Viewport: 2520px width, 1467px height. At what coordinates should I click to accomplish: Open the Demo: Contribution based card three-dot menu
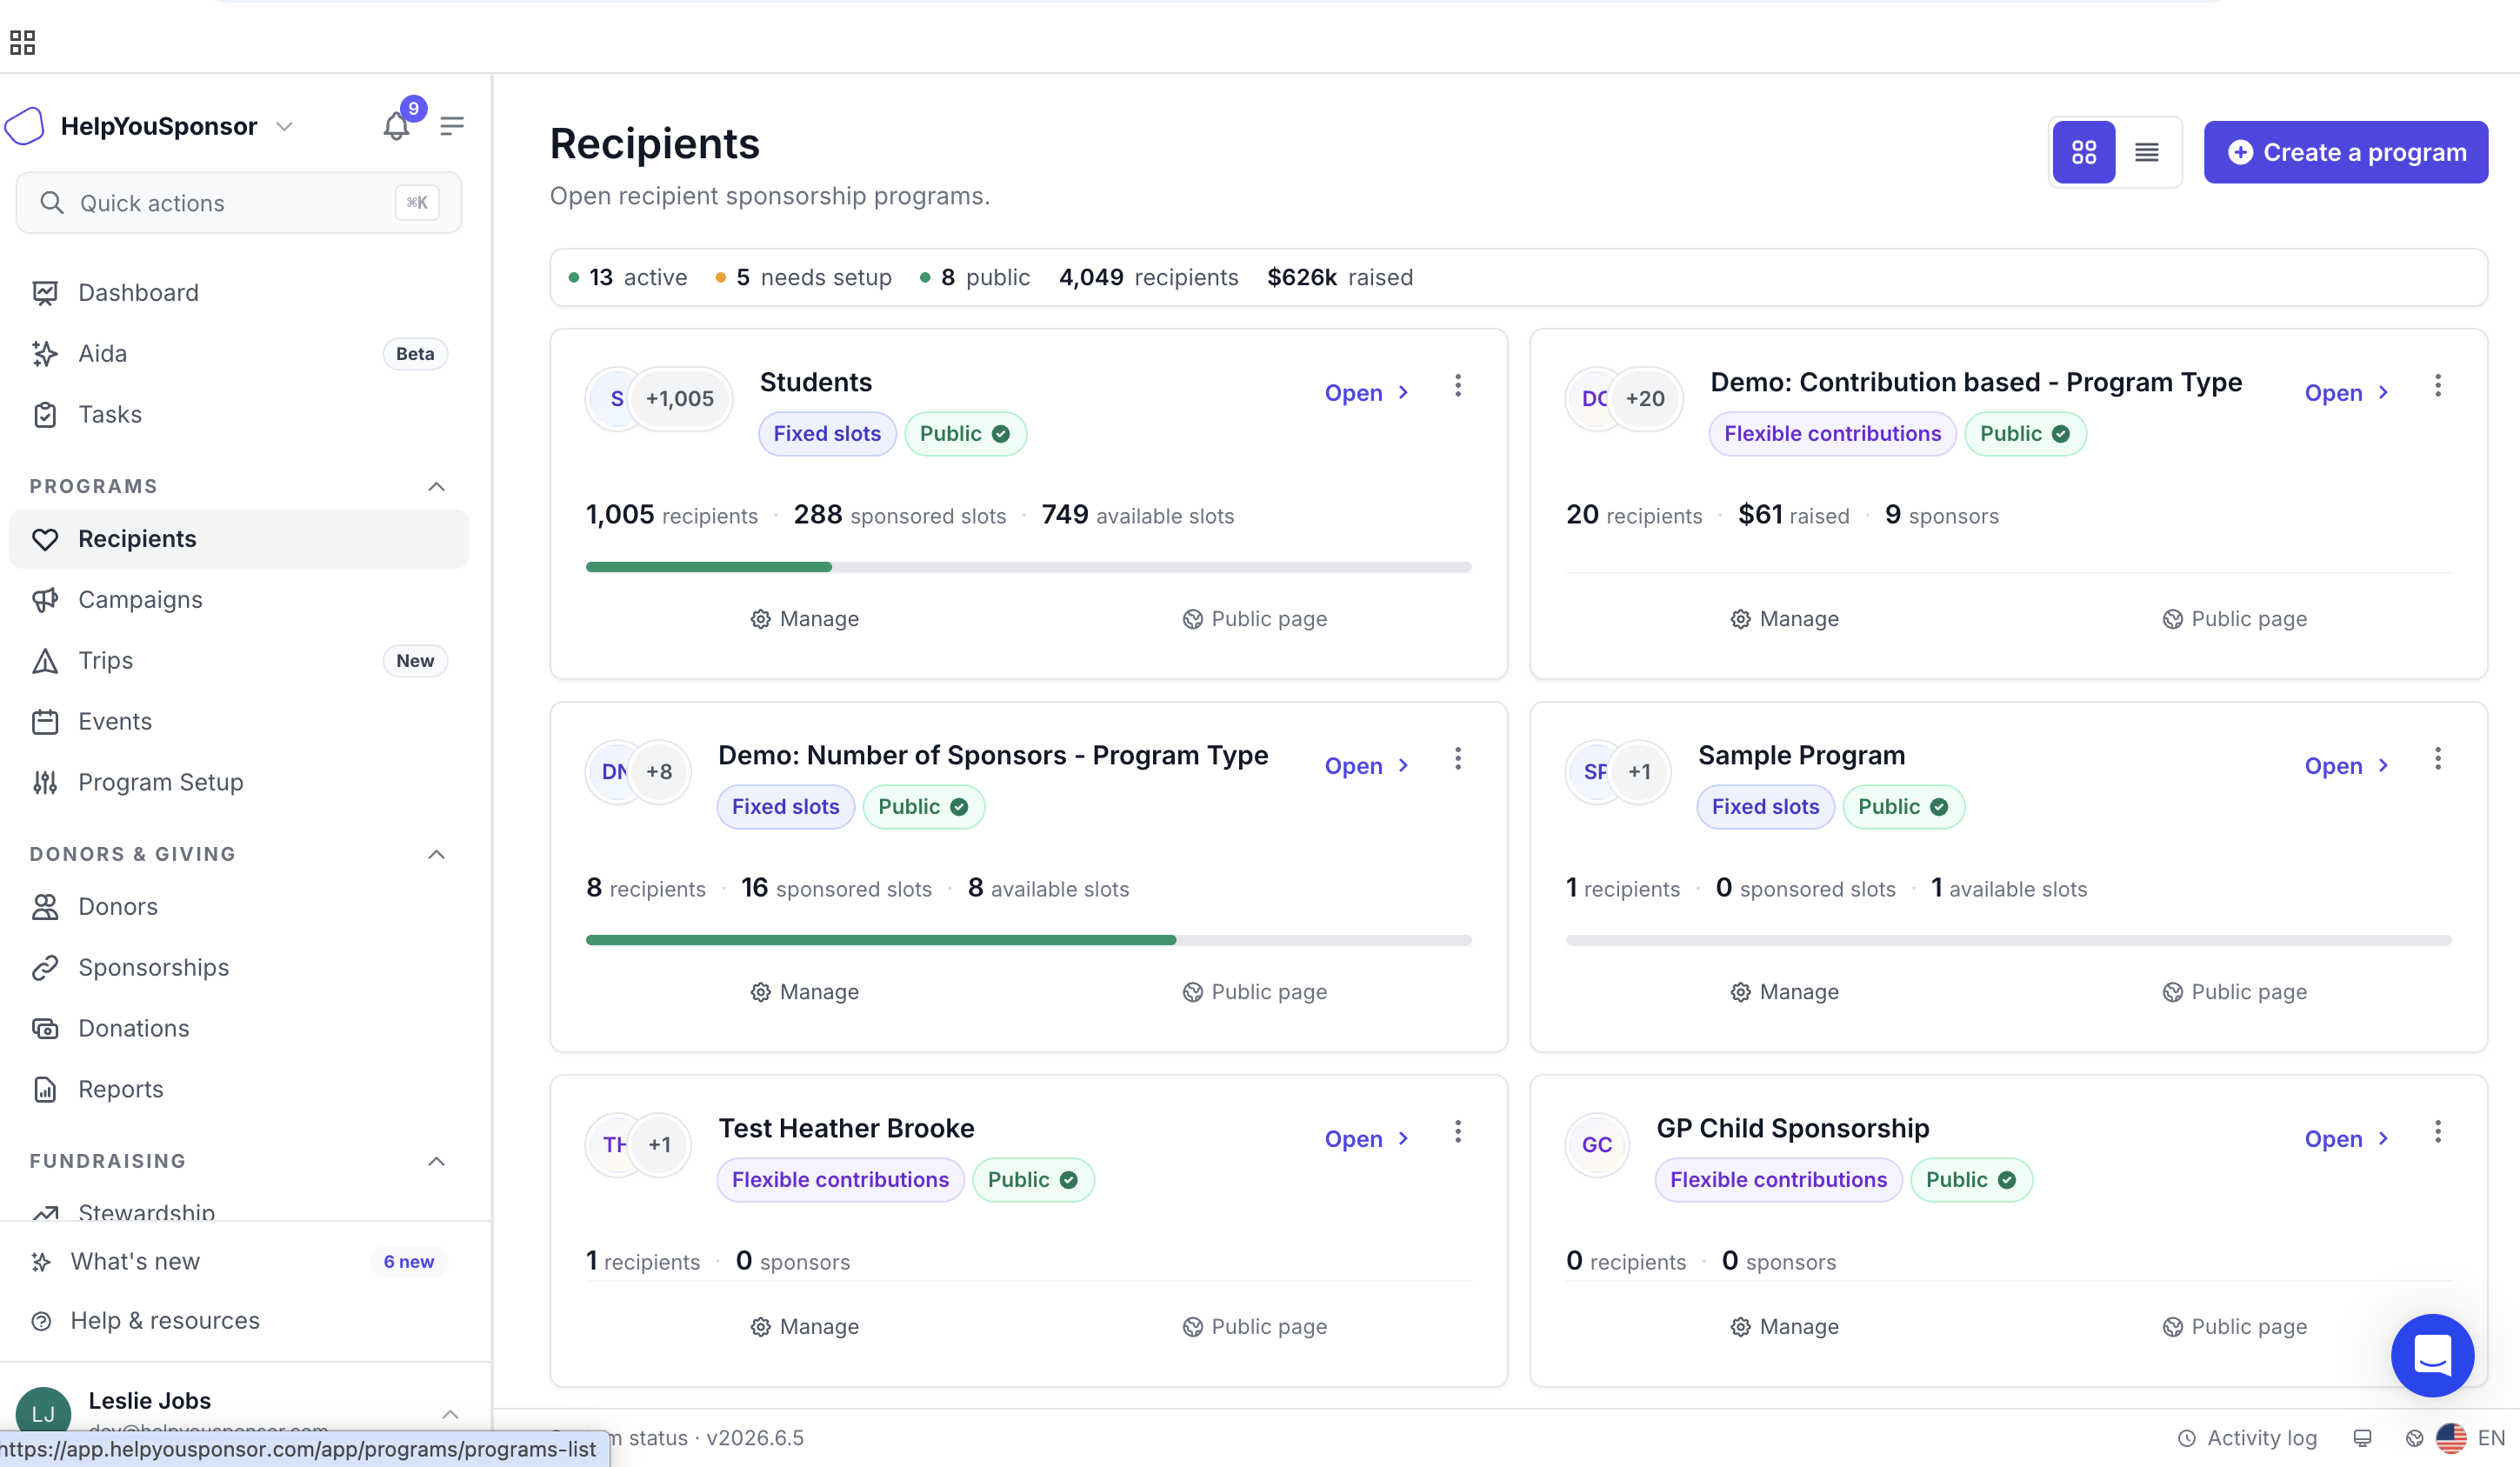pyautogui.click(x=2438, y=386)
